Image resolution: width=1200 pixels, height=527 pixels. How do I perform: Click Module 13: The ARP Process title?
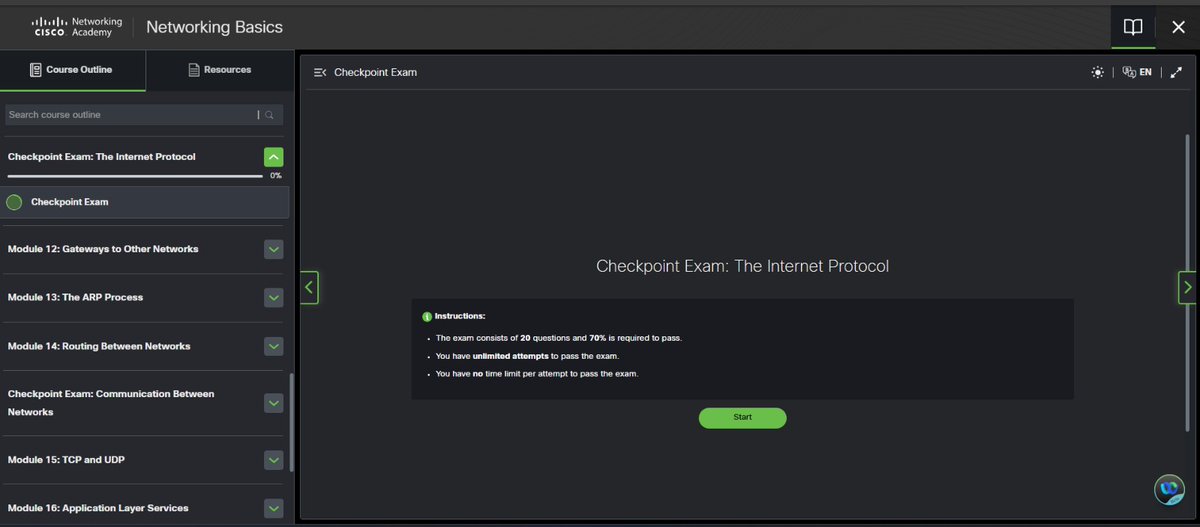[x=75, y=298]
